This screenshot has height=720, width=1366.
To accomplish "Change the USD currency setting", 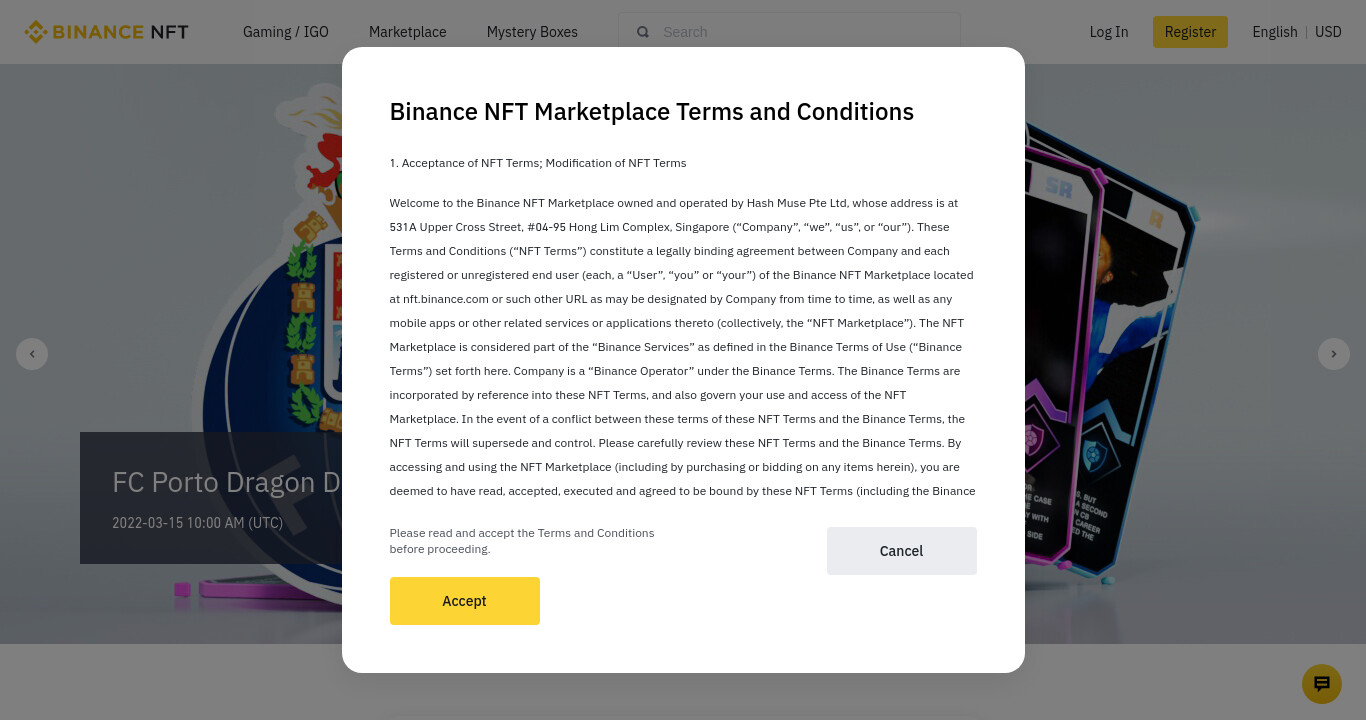I will [x=1328, y=32].
